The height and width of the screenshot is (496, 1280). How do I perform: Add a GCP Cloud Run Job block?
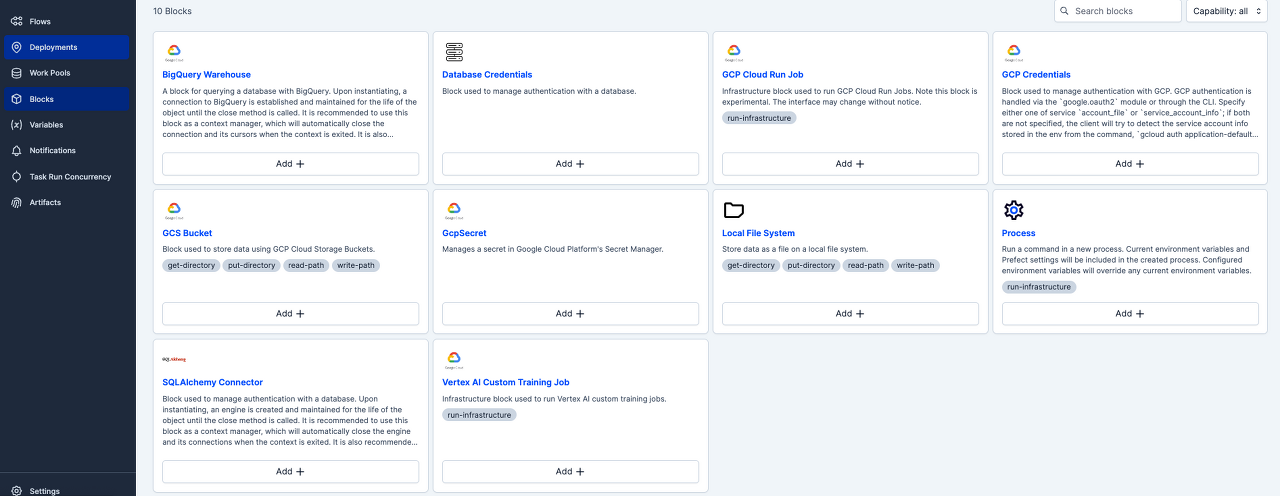coord(850,164)
